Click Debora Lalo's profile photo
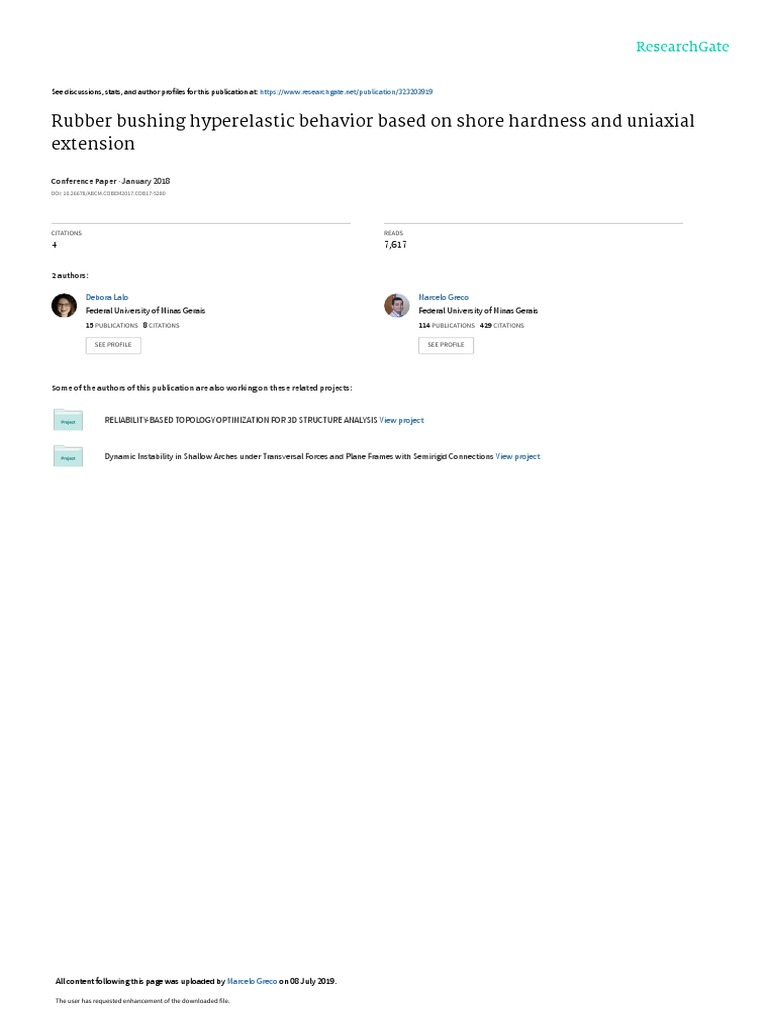 click(x=64, y=305)
